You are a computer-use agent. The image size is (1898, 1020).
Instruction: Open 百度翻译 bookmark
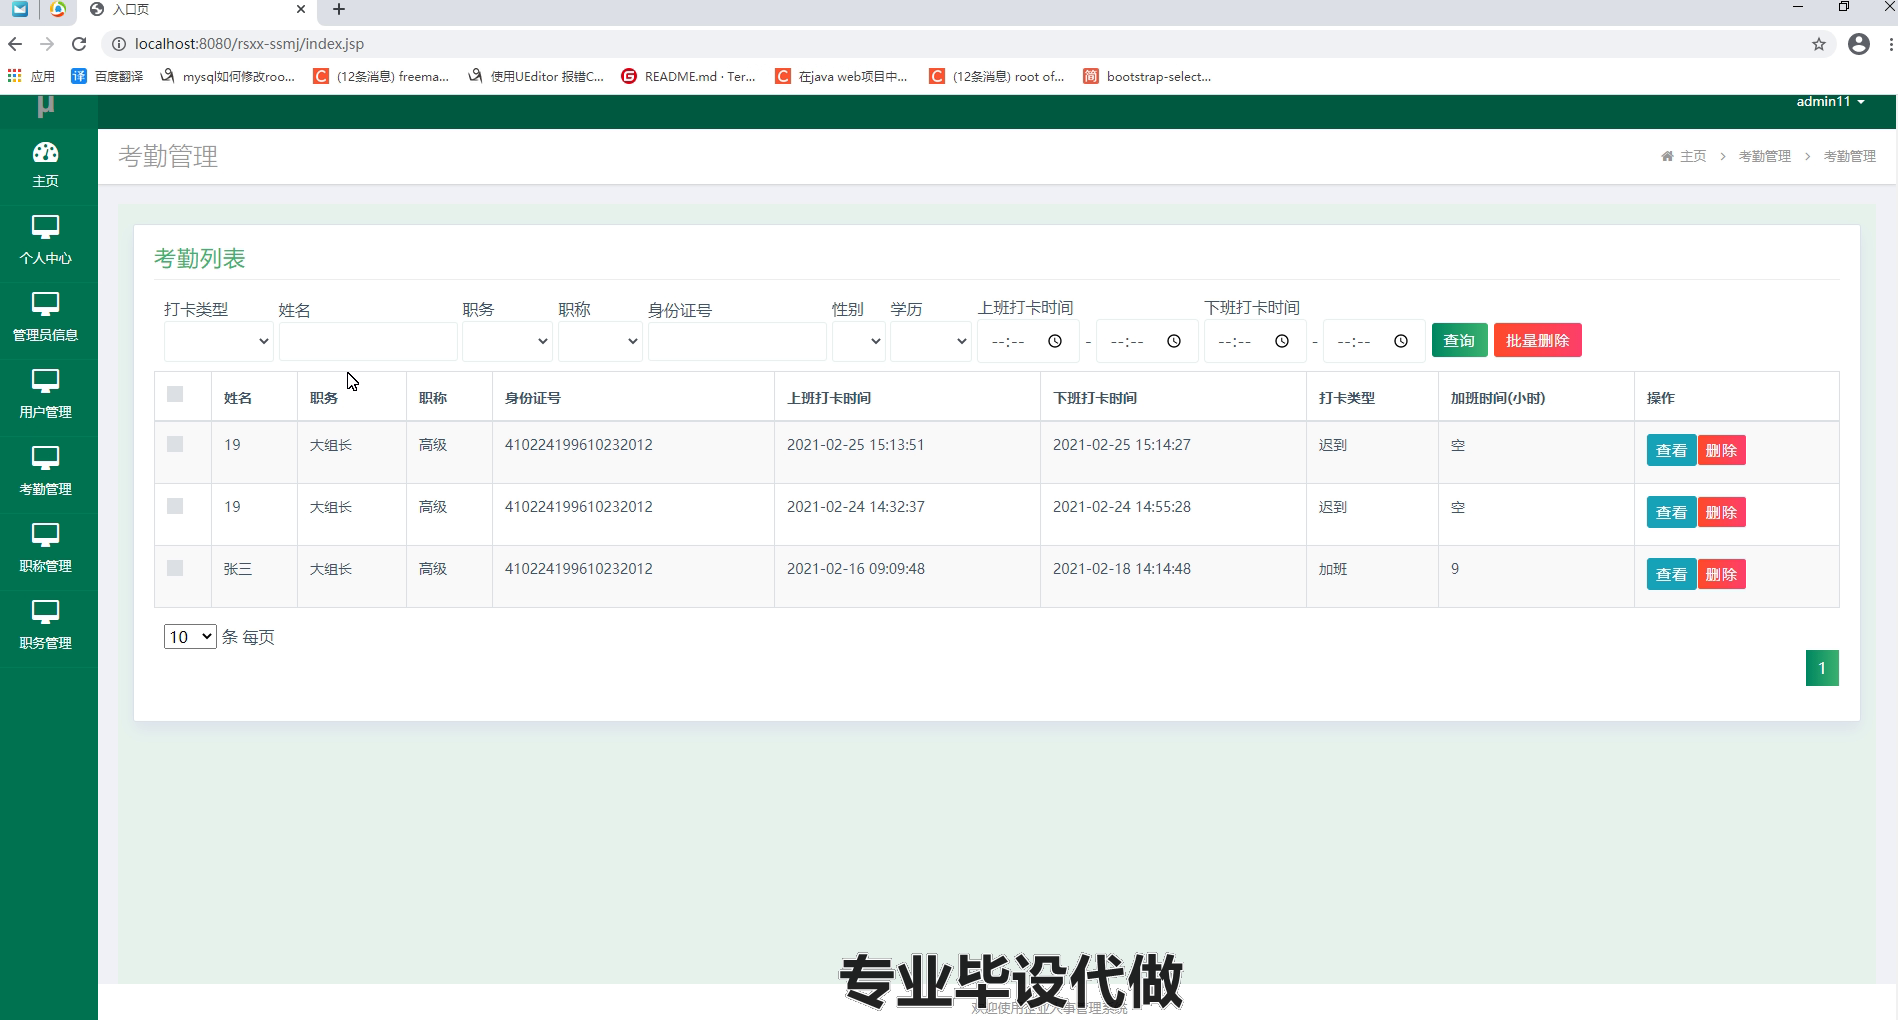108,76
